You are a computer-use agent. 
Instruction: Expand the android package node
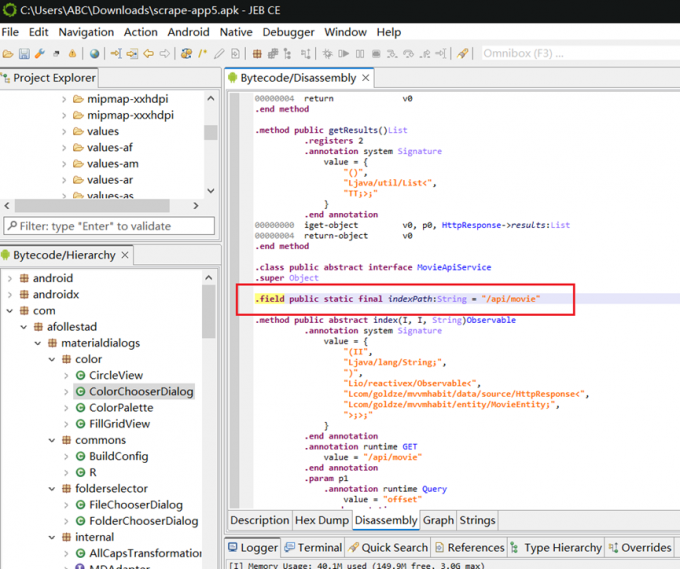point(10,278)
